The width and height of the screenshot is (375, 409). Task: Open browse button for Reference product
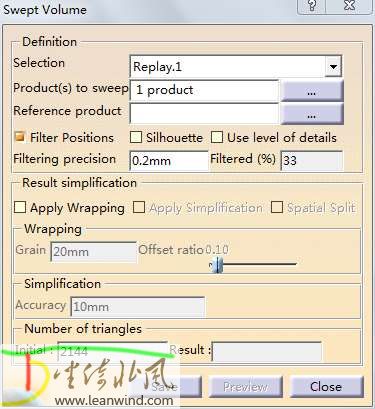pos(312,113)
